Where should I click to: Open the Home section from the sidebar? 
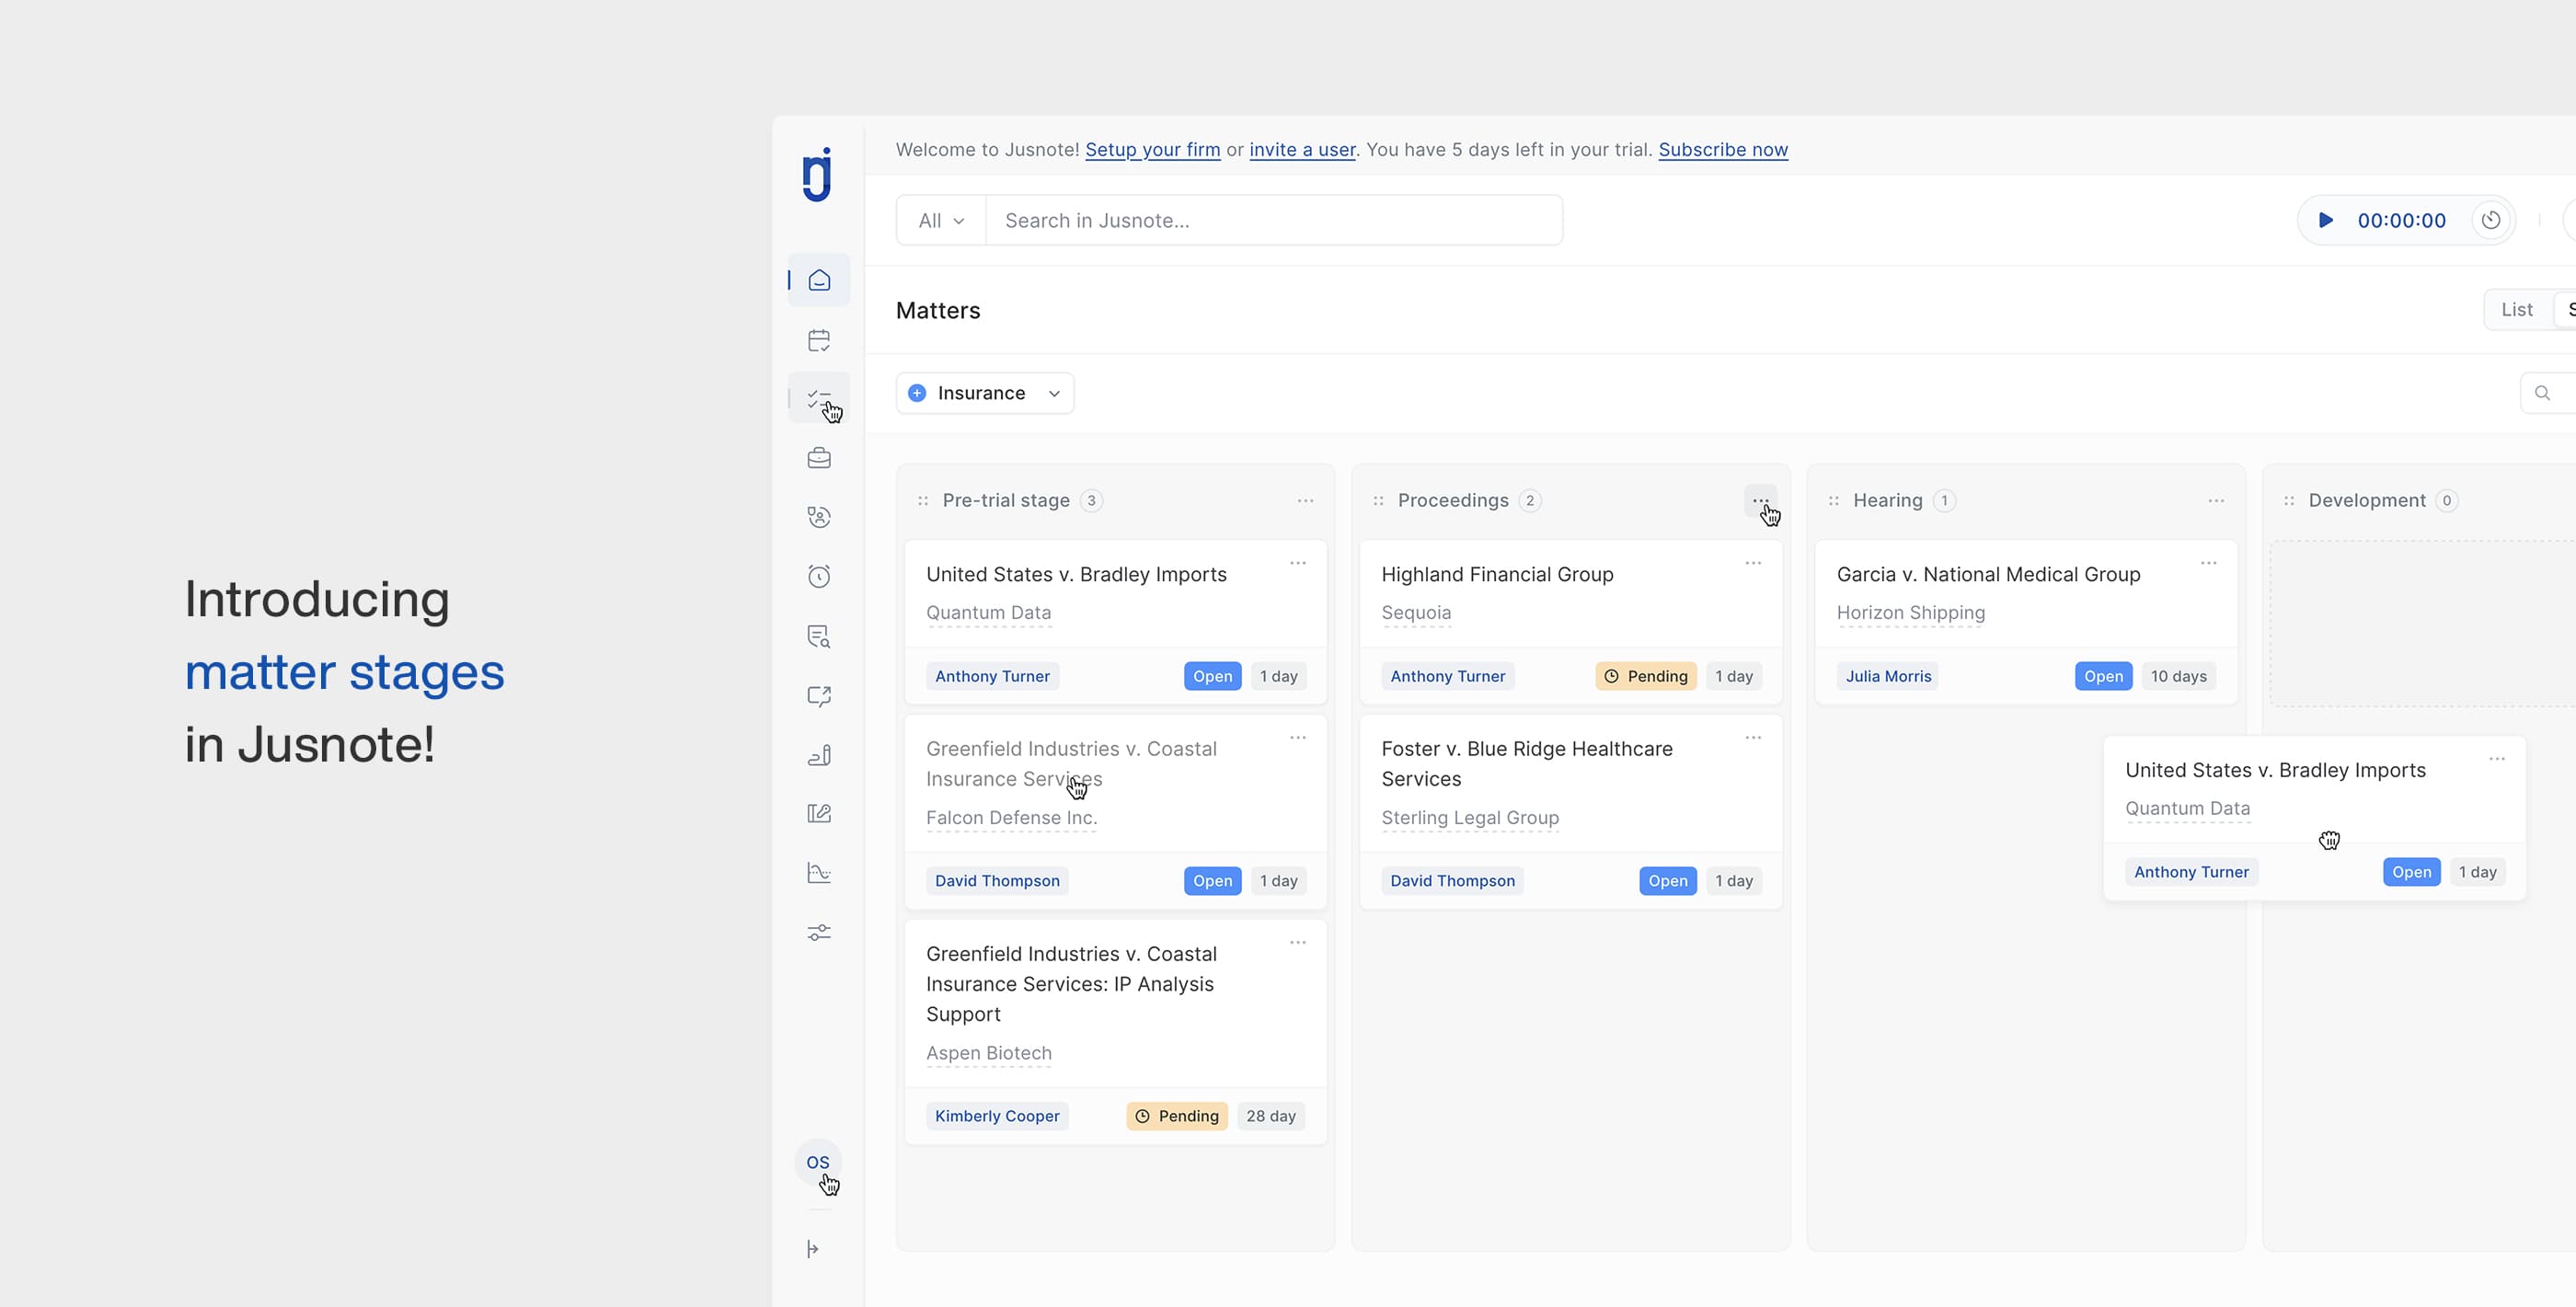819,280
